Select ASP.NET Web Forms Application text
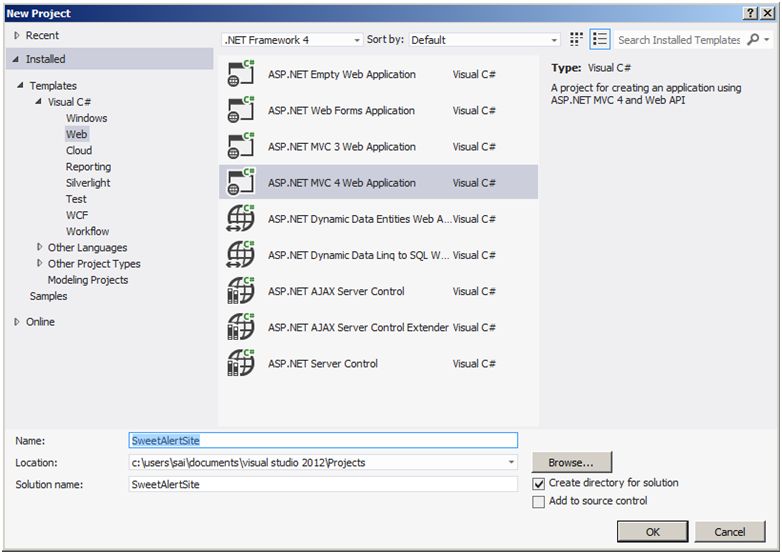 [x=341, y=111]
